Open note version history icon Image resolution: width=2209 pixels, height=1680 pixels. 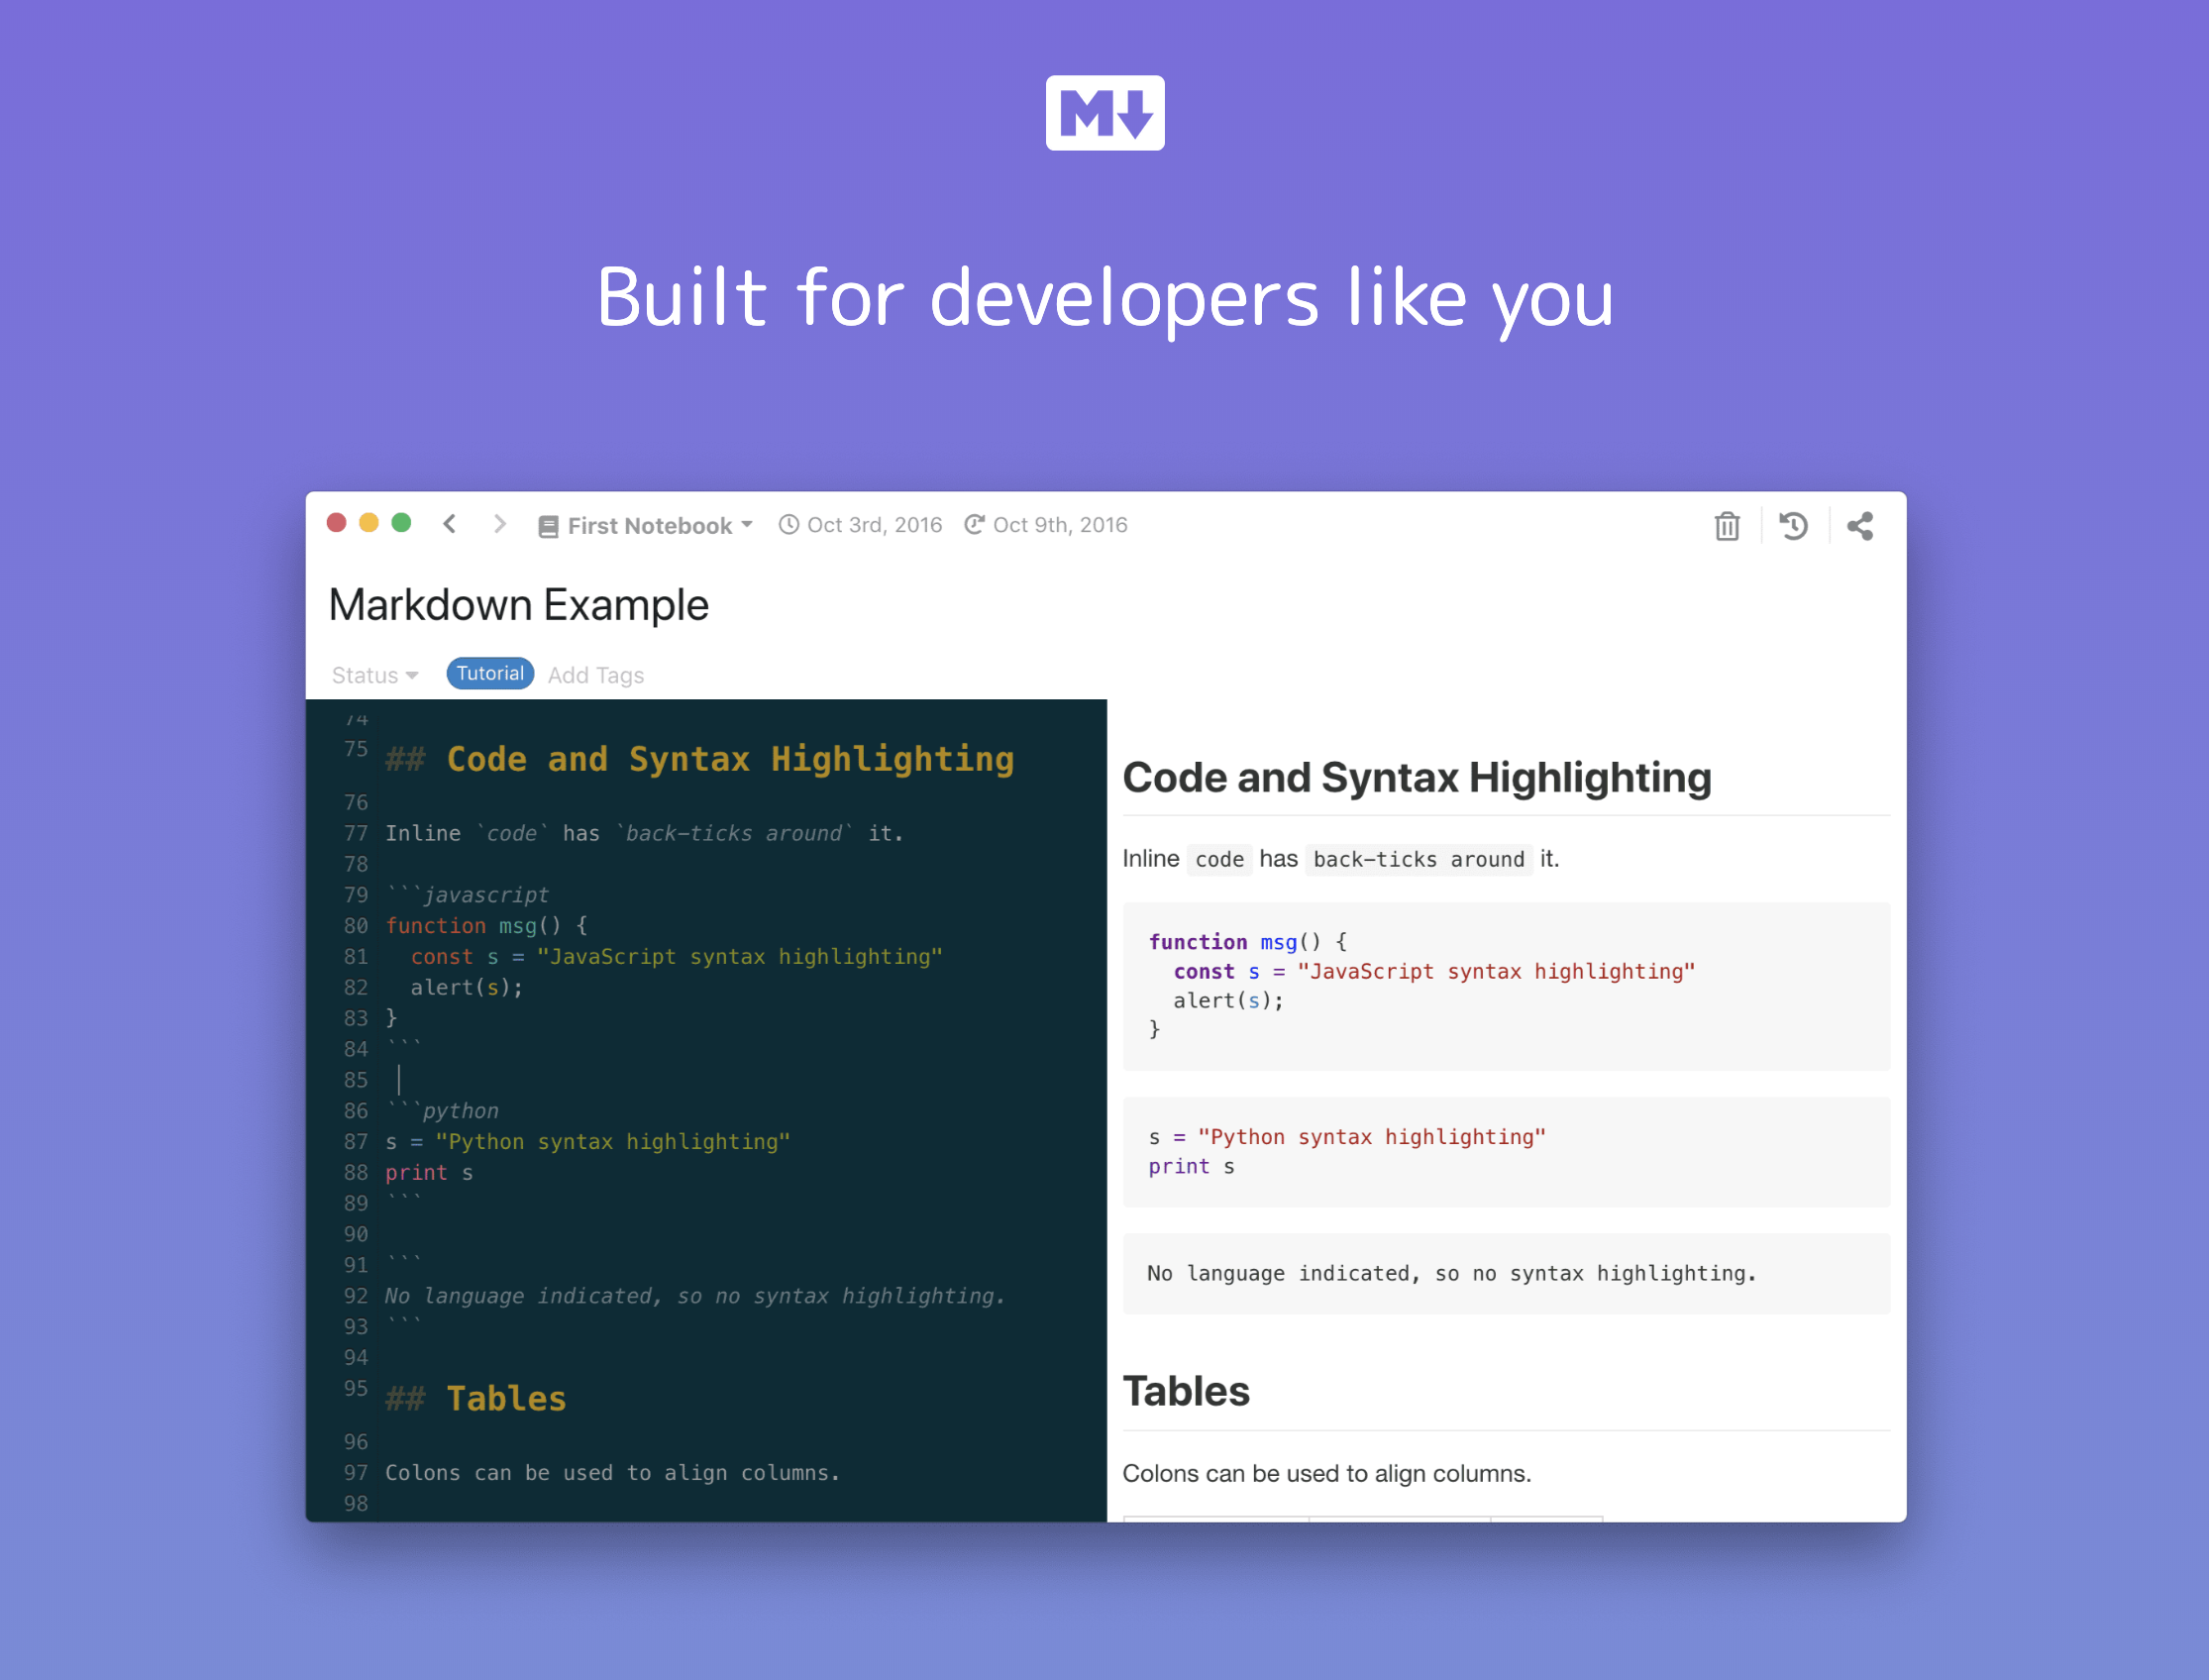pos(1793,526)
